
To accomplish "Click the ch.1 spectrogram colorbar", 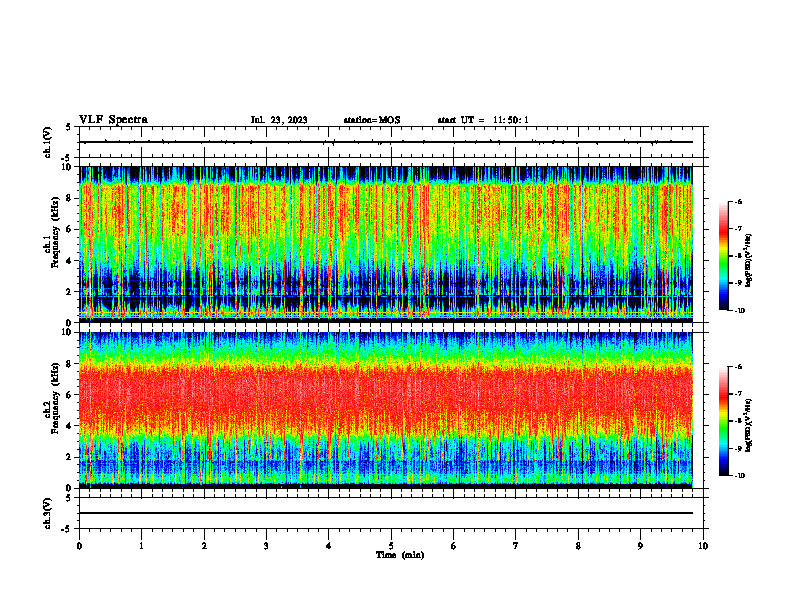I will pos(724,256).
